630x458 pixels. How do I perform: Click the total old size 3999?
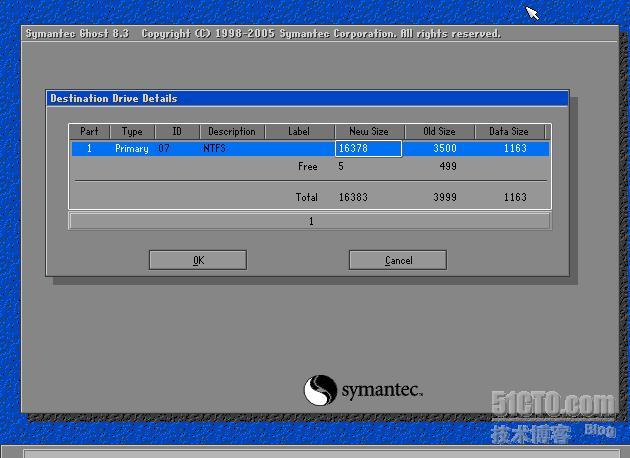[445, 197]
